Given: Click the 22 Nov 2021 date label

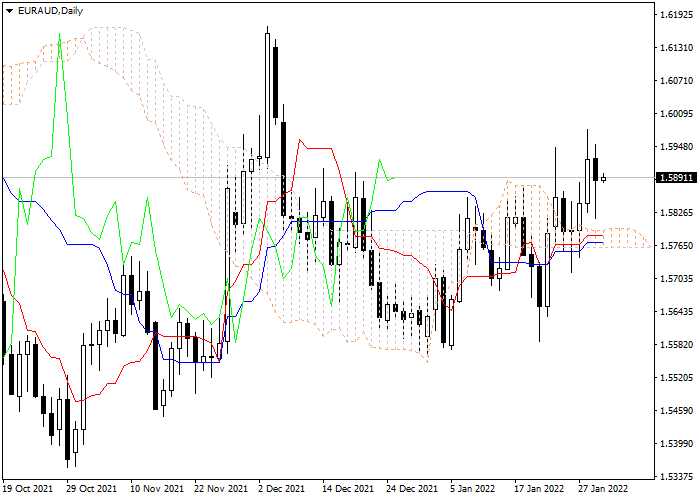Looking at the screenshot, I should point(221,489).
